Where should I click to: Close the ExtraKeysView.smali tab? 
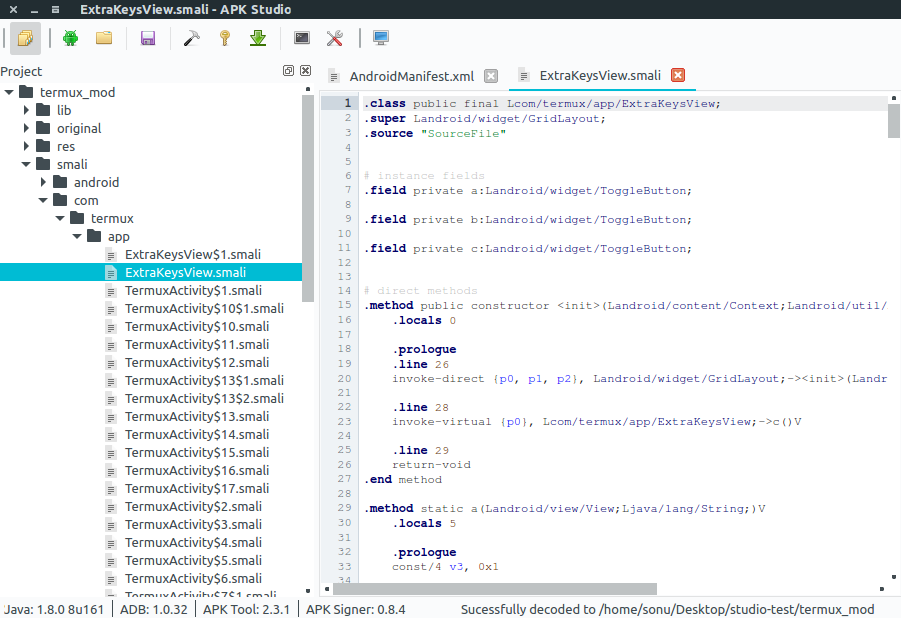tap(678, 75)
